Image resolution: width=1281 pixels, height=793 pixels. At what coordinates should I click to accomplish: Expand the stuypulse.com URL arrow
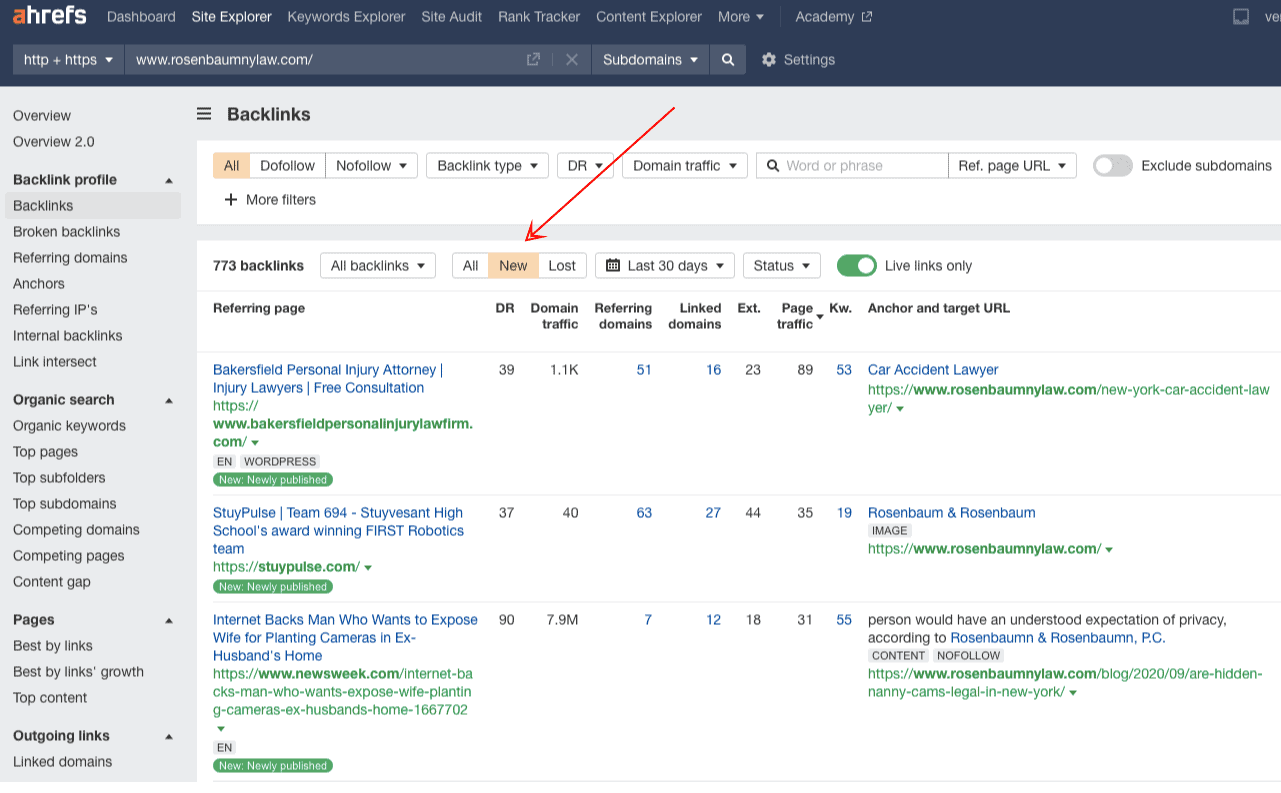(x=368, y=568)
